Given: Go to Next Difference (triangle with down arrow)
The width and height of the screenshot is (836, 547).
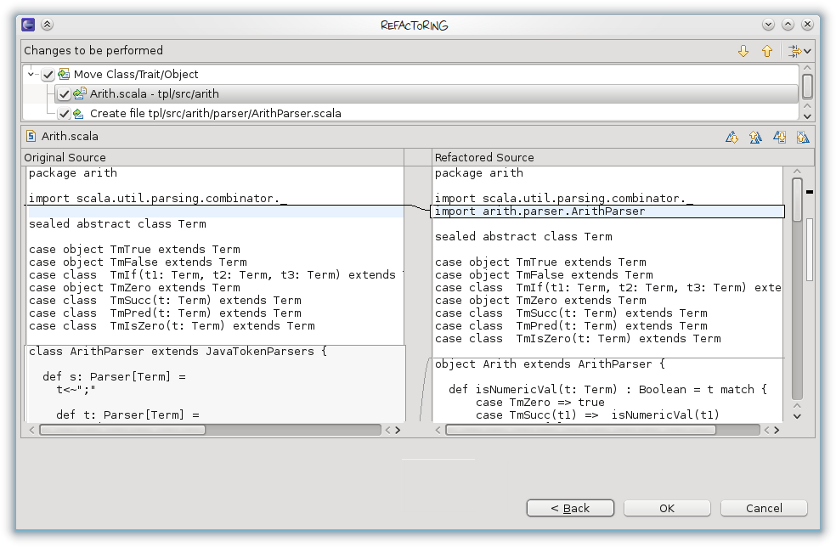Looking at the screenshot, I should tap(732, 138).
